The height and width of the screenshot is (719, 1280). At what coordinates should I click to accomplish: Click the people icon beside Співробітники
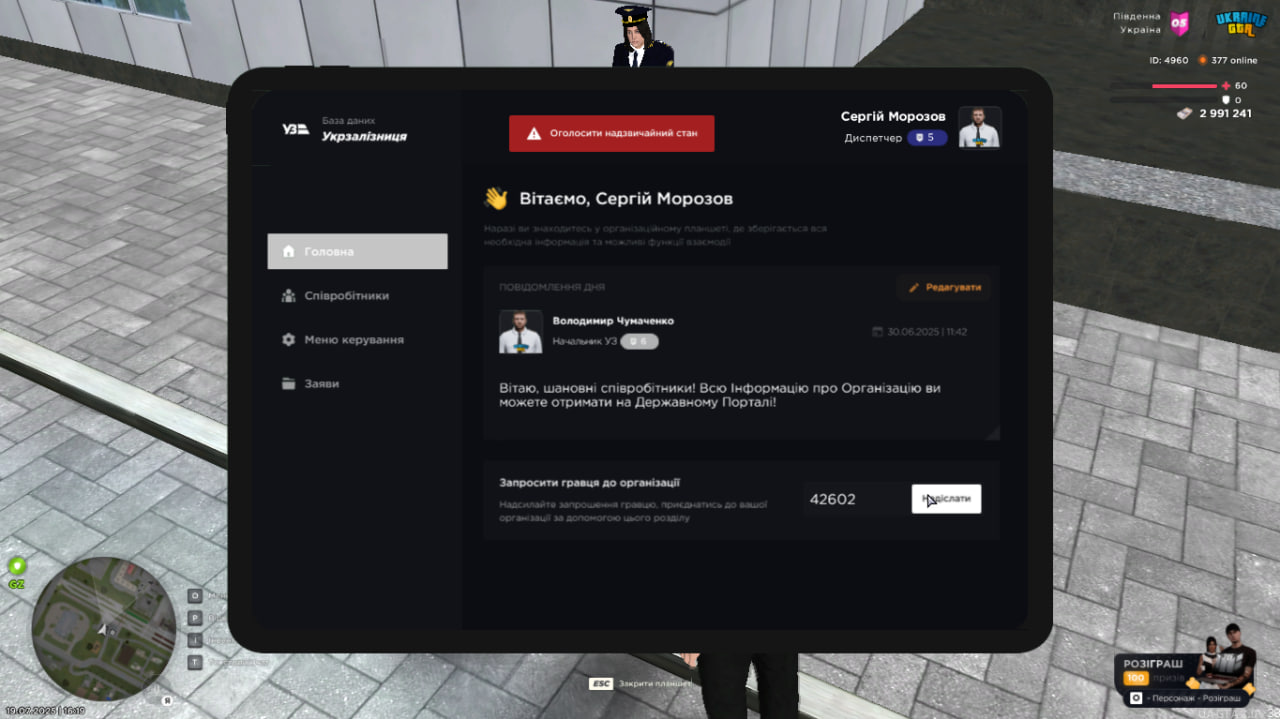(289, 295)
